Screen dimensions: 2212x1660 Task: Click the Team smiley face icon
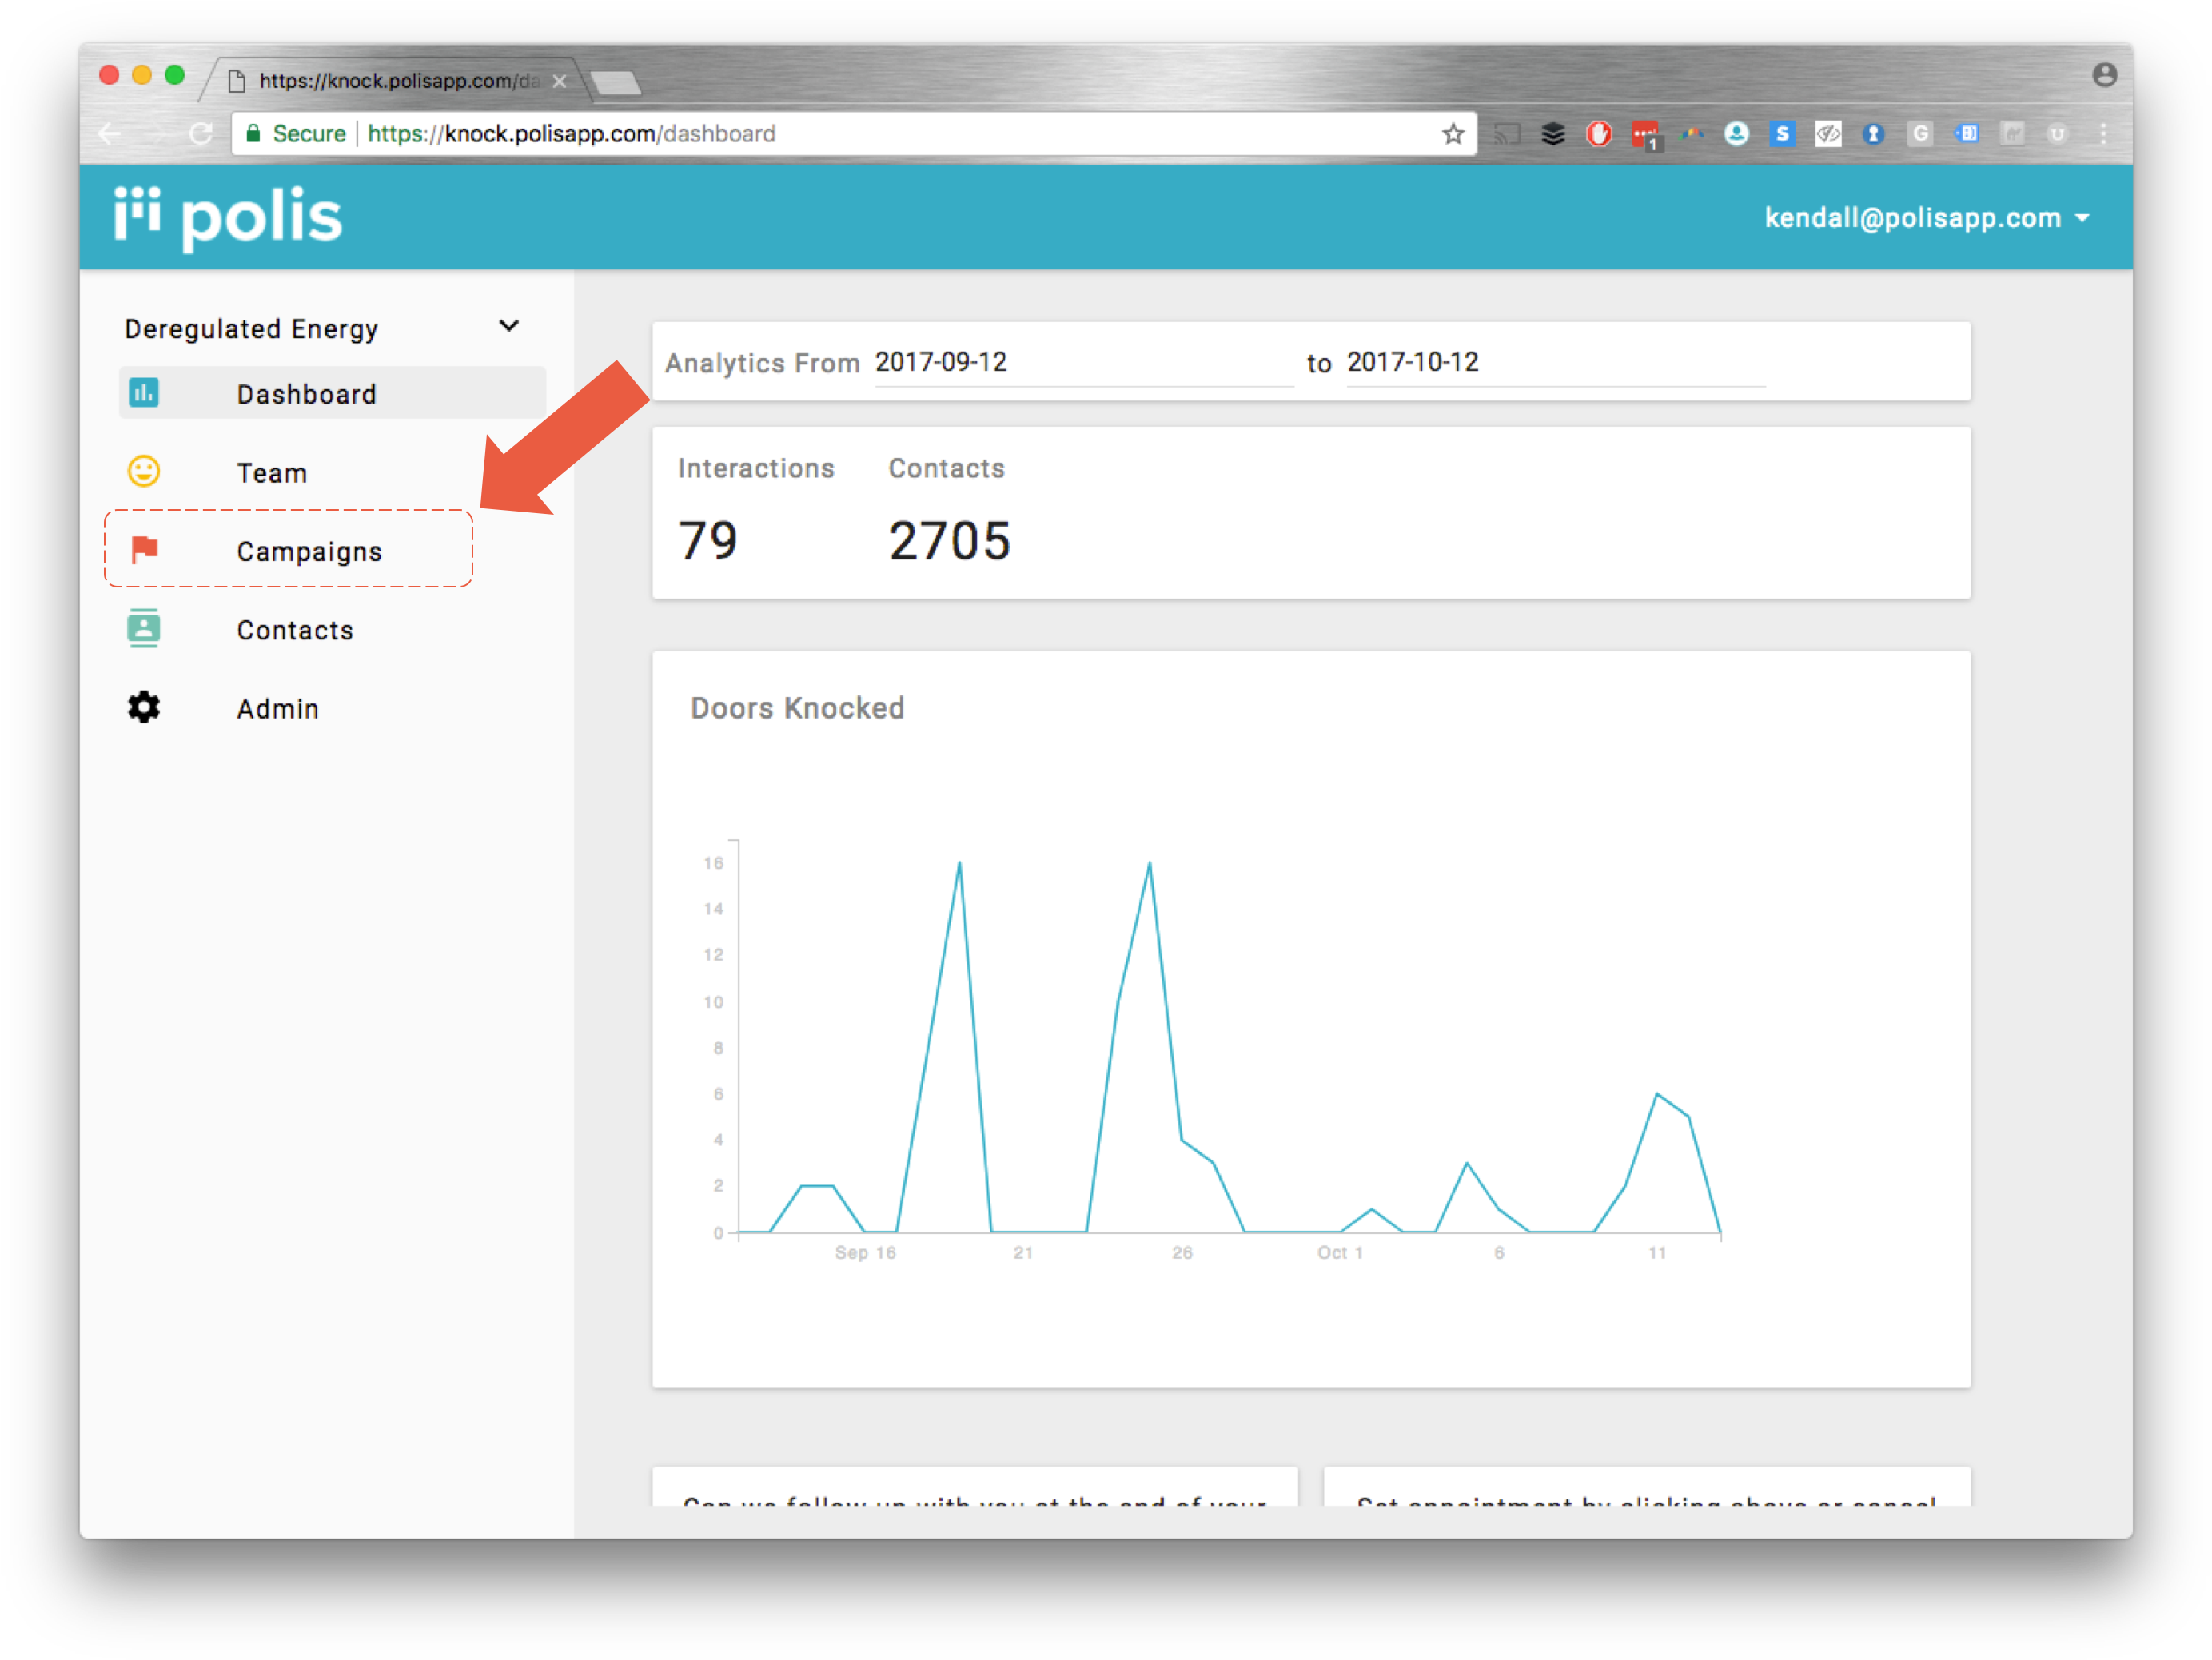click(144, 471)
